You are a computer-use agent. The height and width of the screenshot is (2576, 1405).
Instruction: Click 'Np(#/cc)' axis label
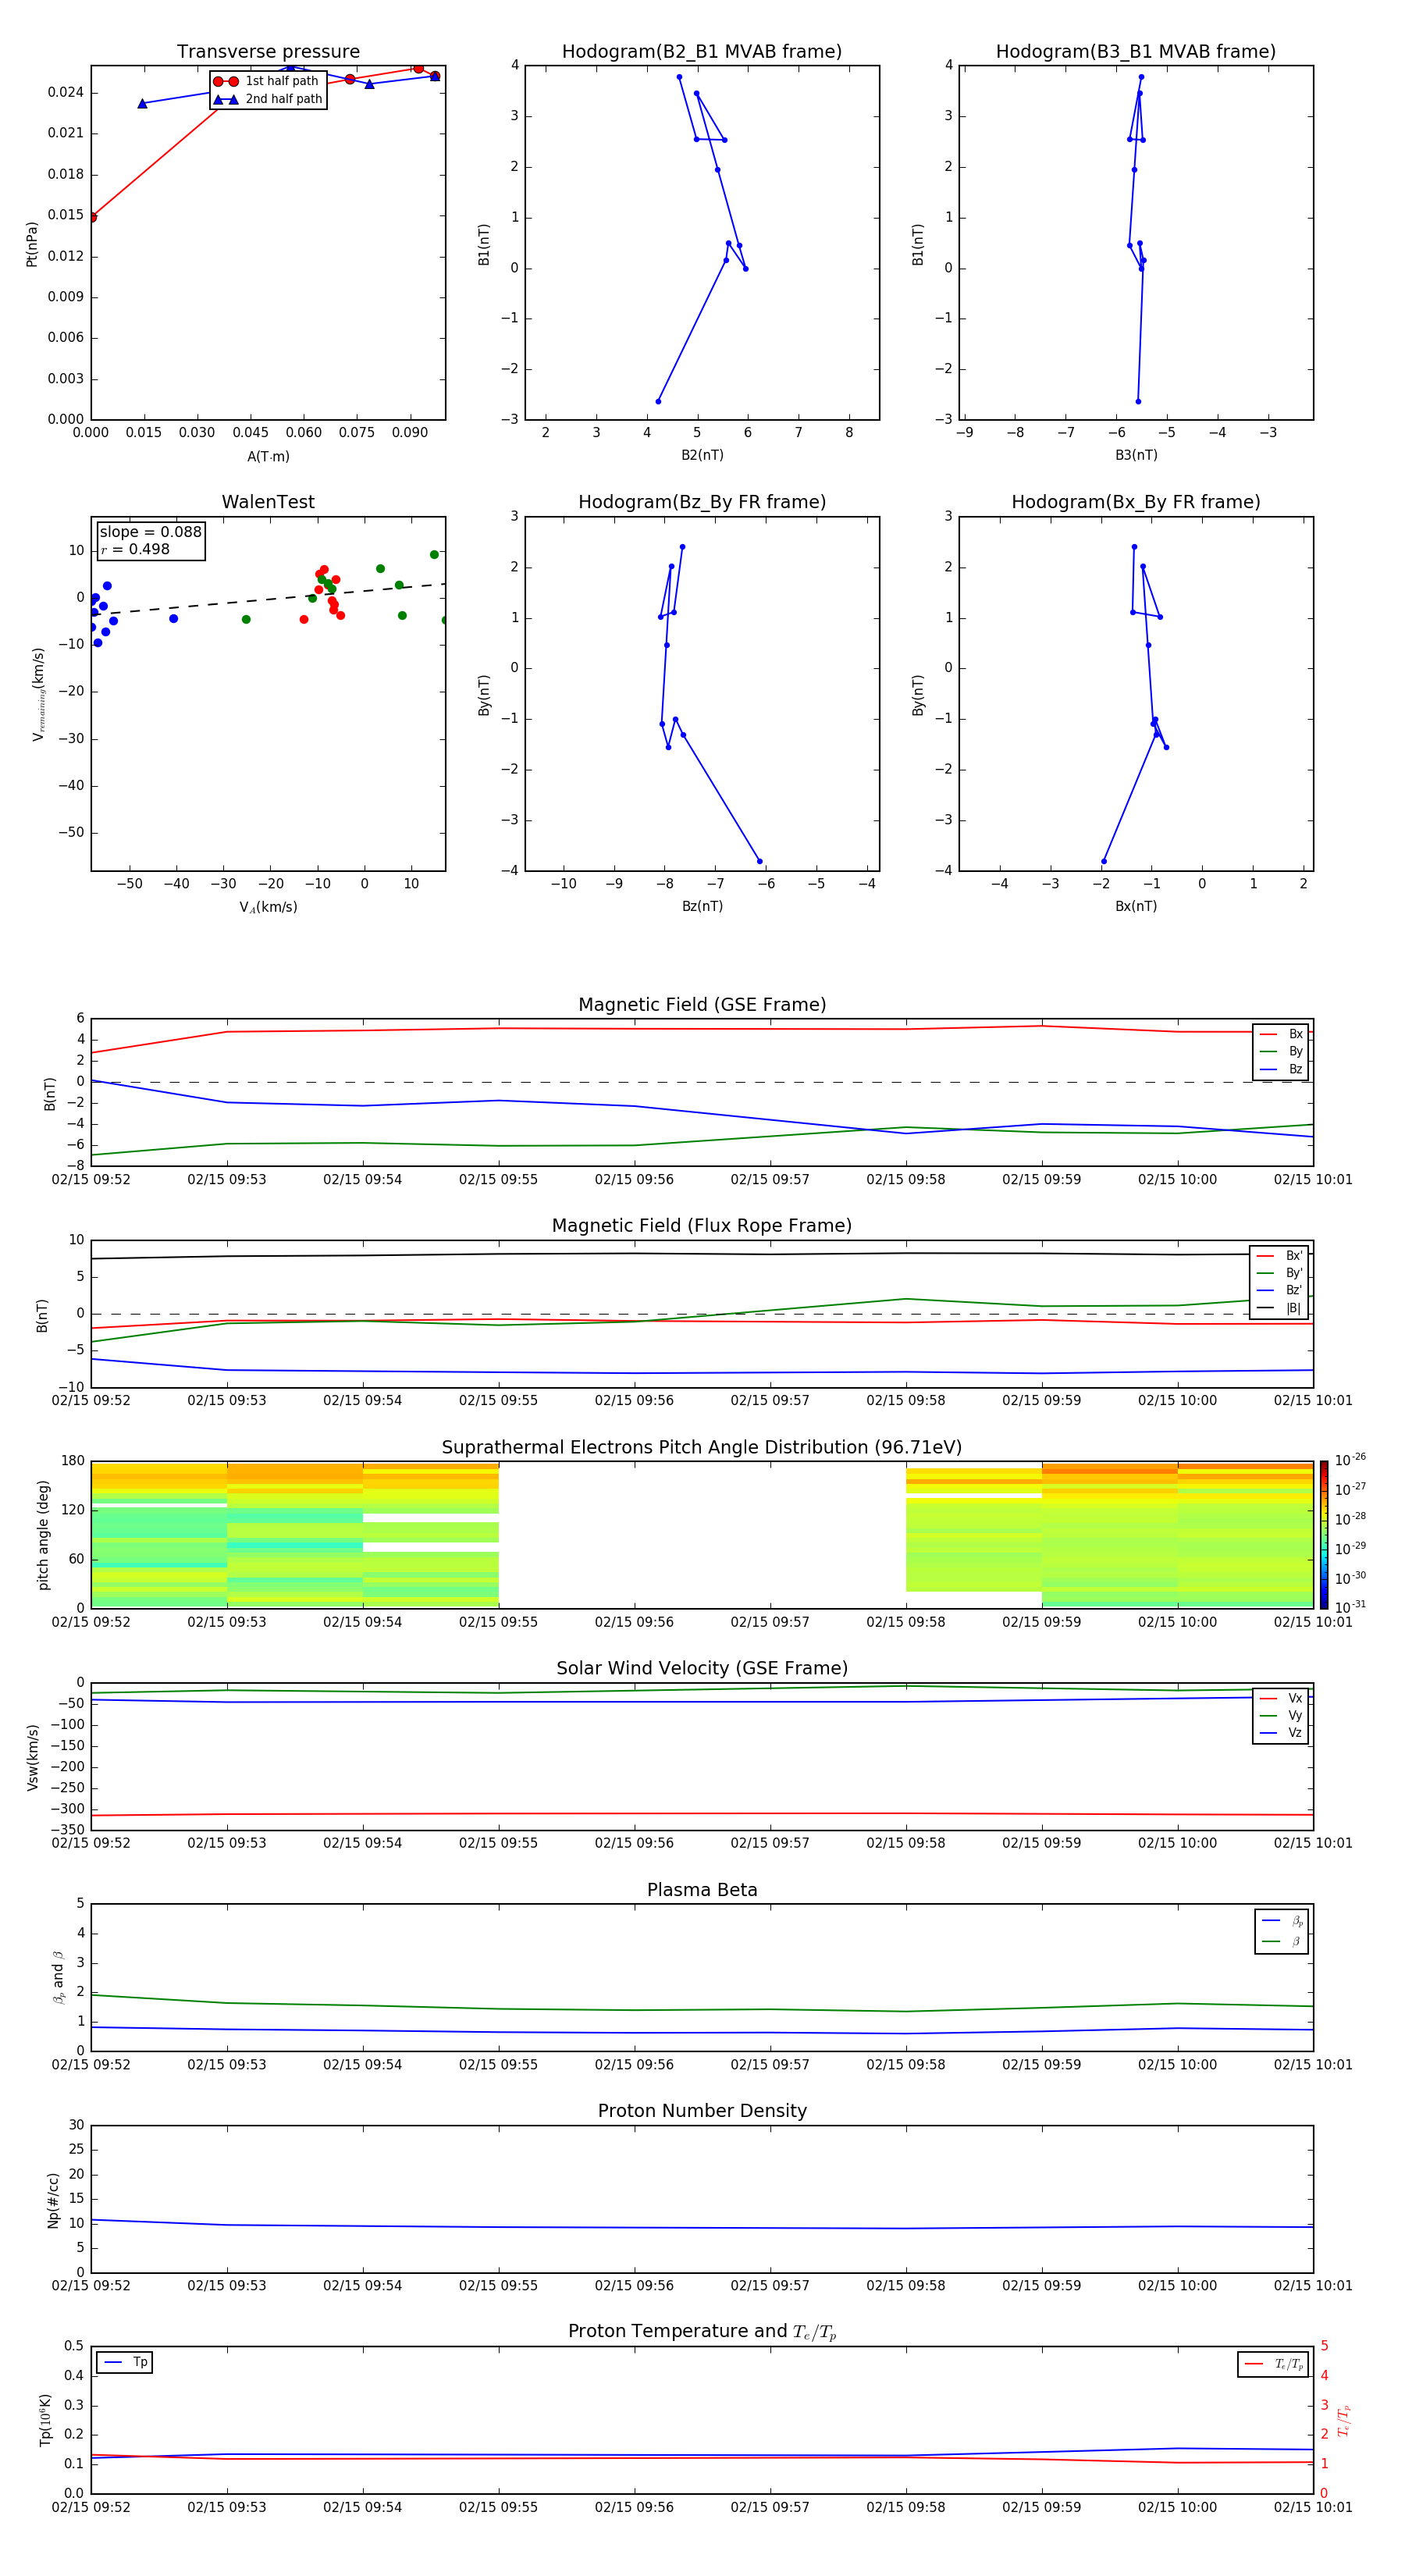tap(53, 2200)
